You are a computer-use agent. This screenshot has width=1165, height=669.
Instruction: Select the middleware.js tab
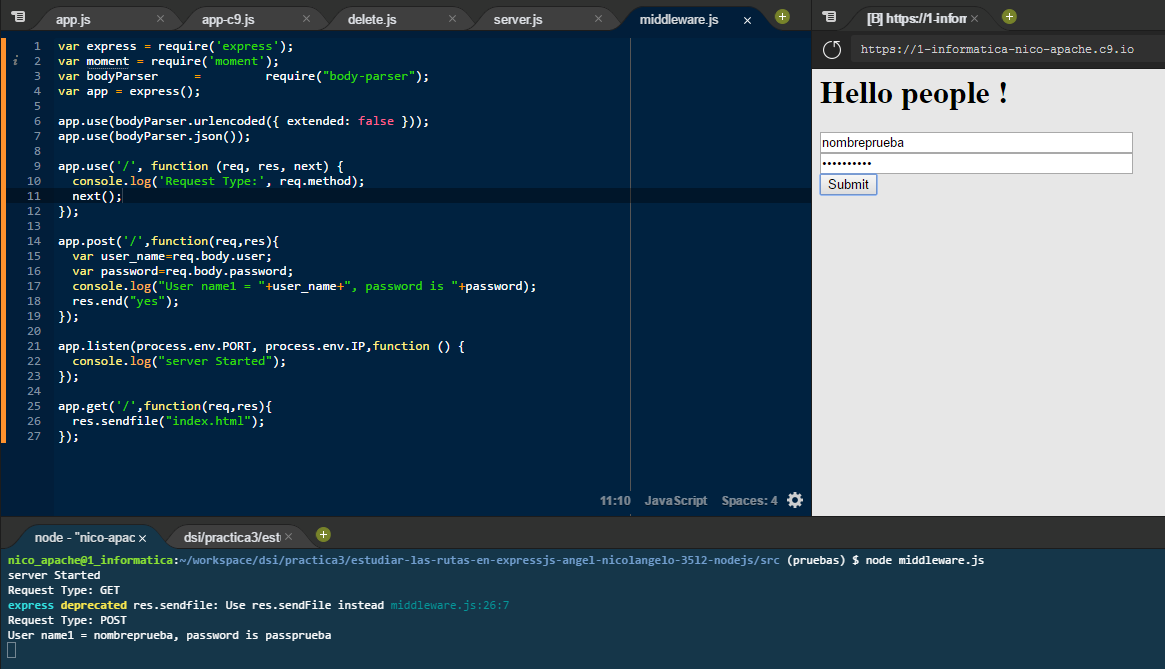click(x=679, y=19)
